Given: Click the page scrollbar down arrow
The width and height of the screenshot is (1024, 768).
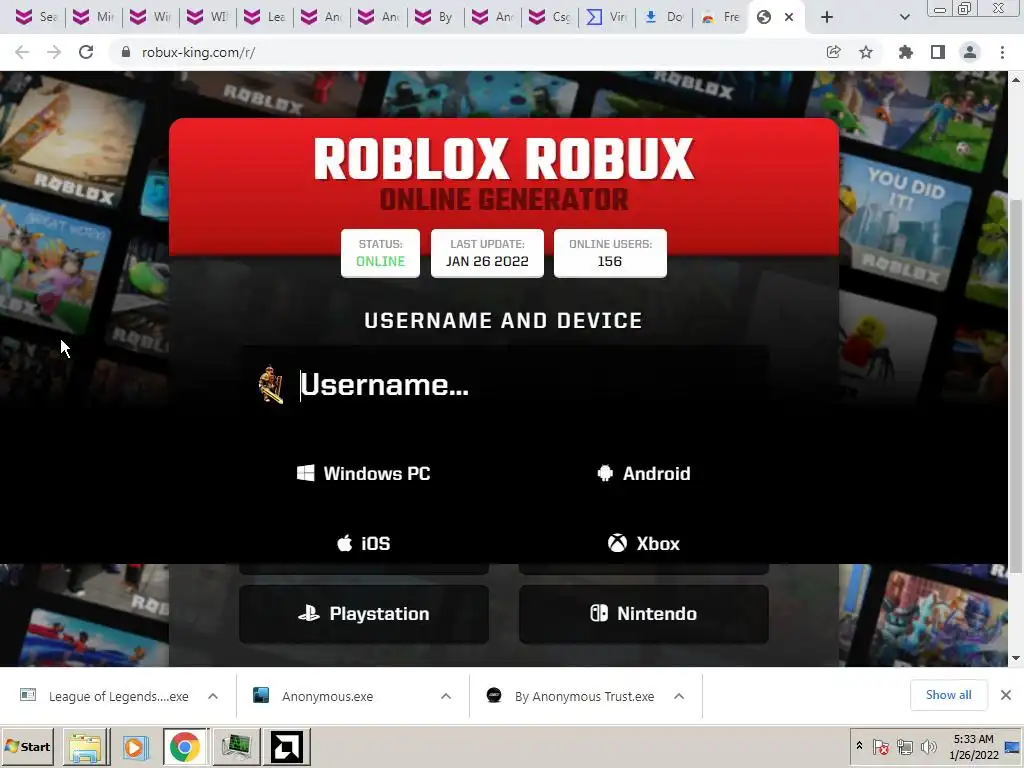Looking at the screenshot, I should [x=1016, y=658].
